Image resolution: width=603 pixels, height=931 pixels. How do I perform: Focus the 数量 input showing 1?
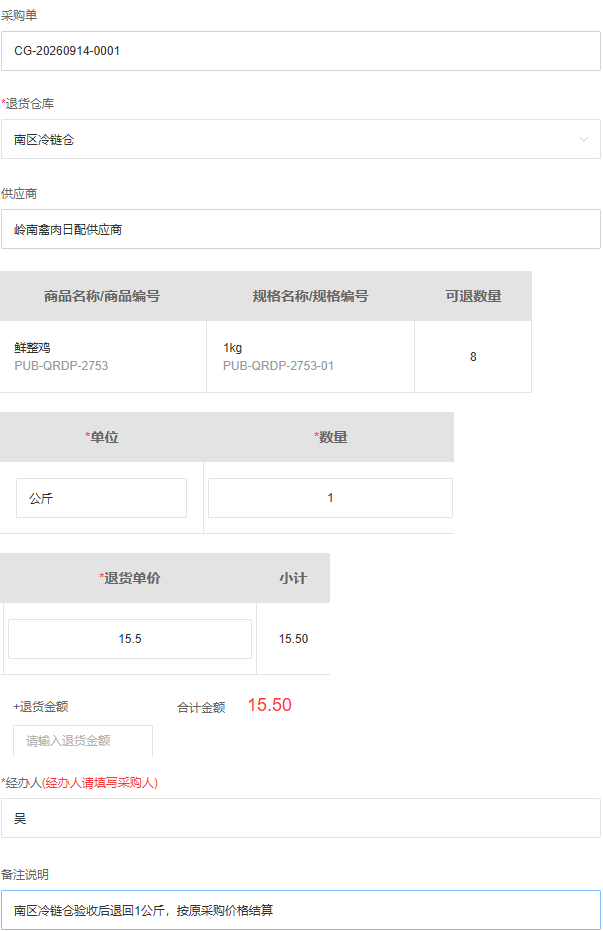click(x=331, y=498)
